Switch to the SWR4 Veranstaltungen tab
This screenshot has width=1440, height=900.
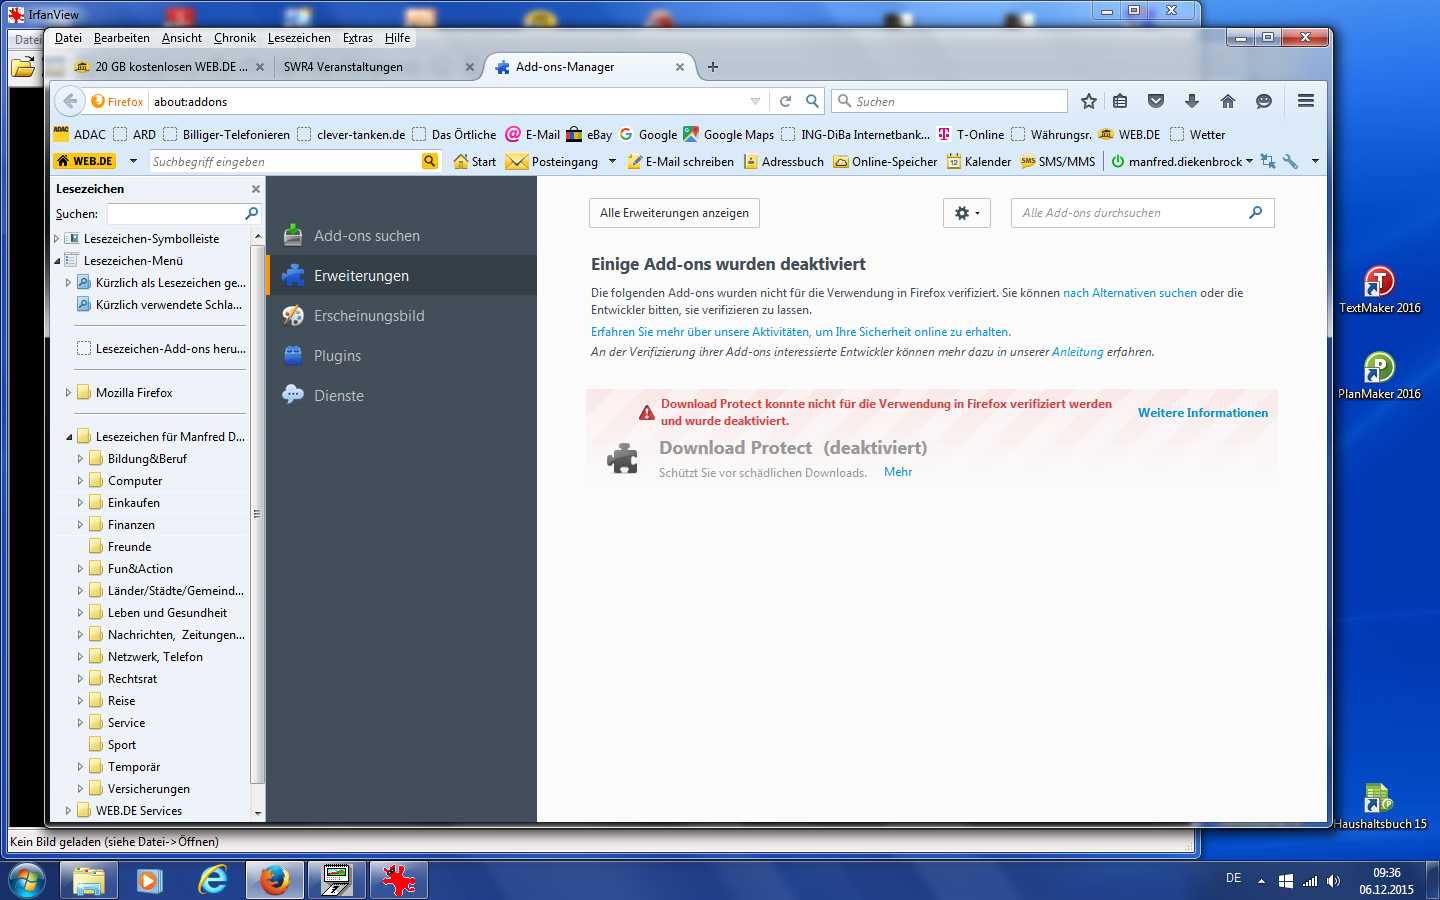pyautogui.click(x=343, y=67)
